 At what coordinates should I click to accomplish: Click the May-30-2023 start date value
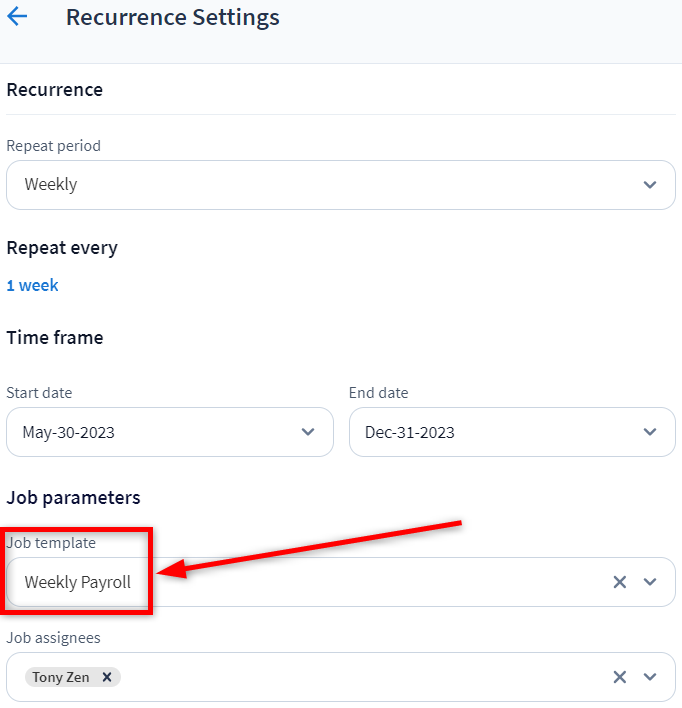pyautogui.click(x=70, y=433)
